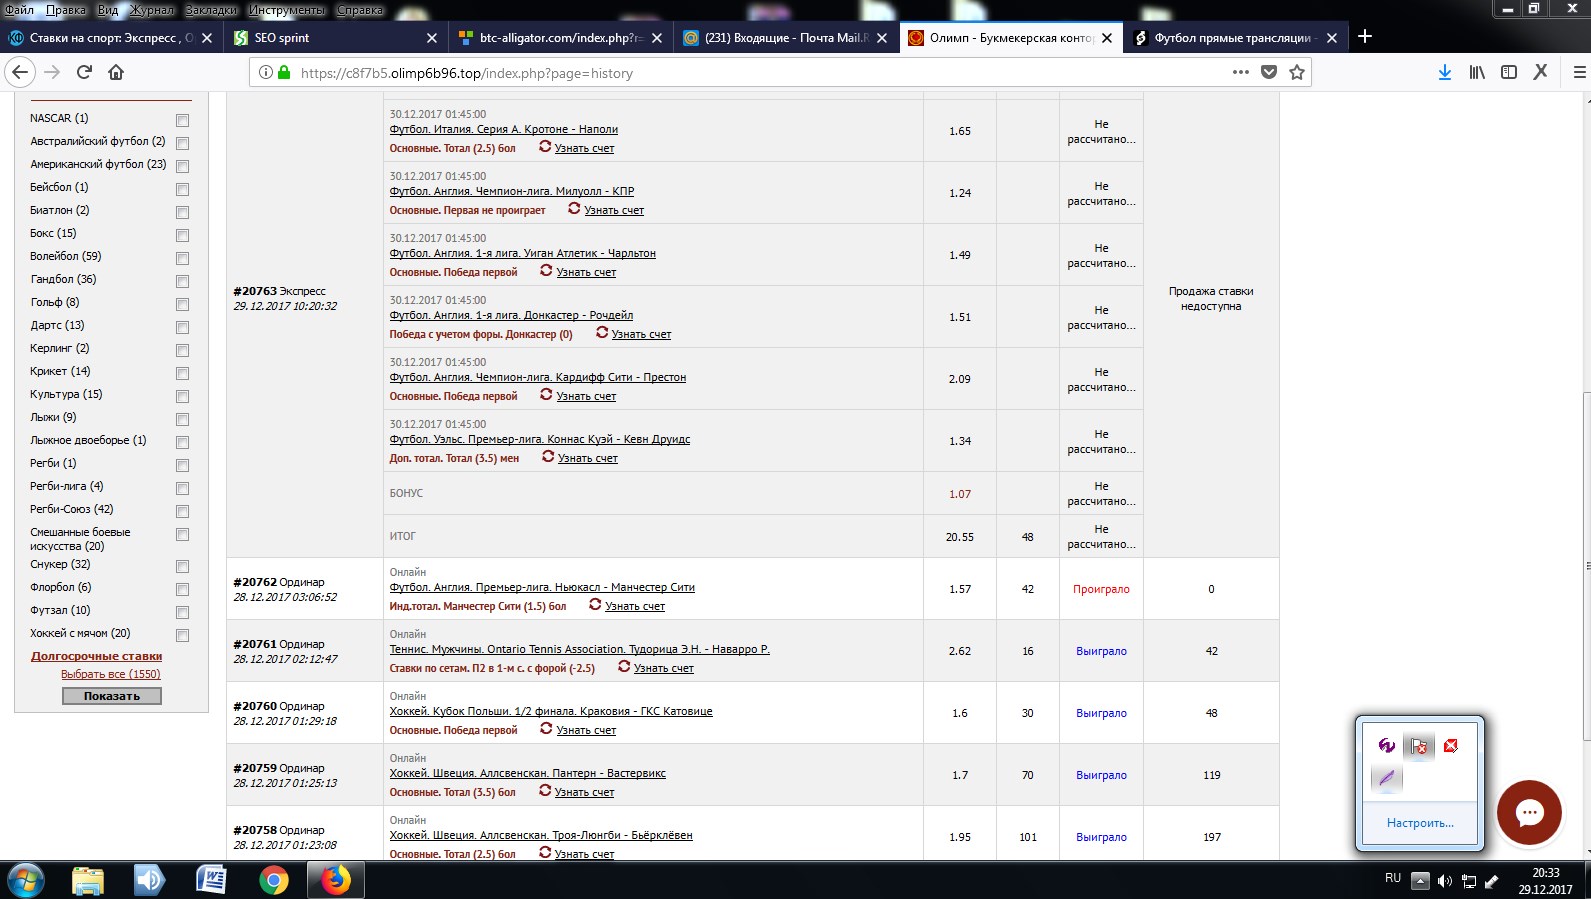The height and width of the screenshot is (899, 1591).
Task: Click Настроить... in tray popup
Action: click(x=1420, y=823)
